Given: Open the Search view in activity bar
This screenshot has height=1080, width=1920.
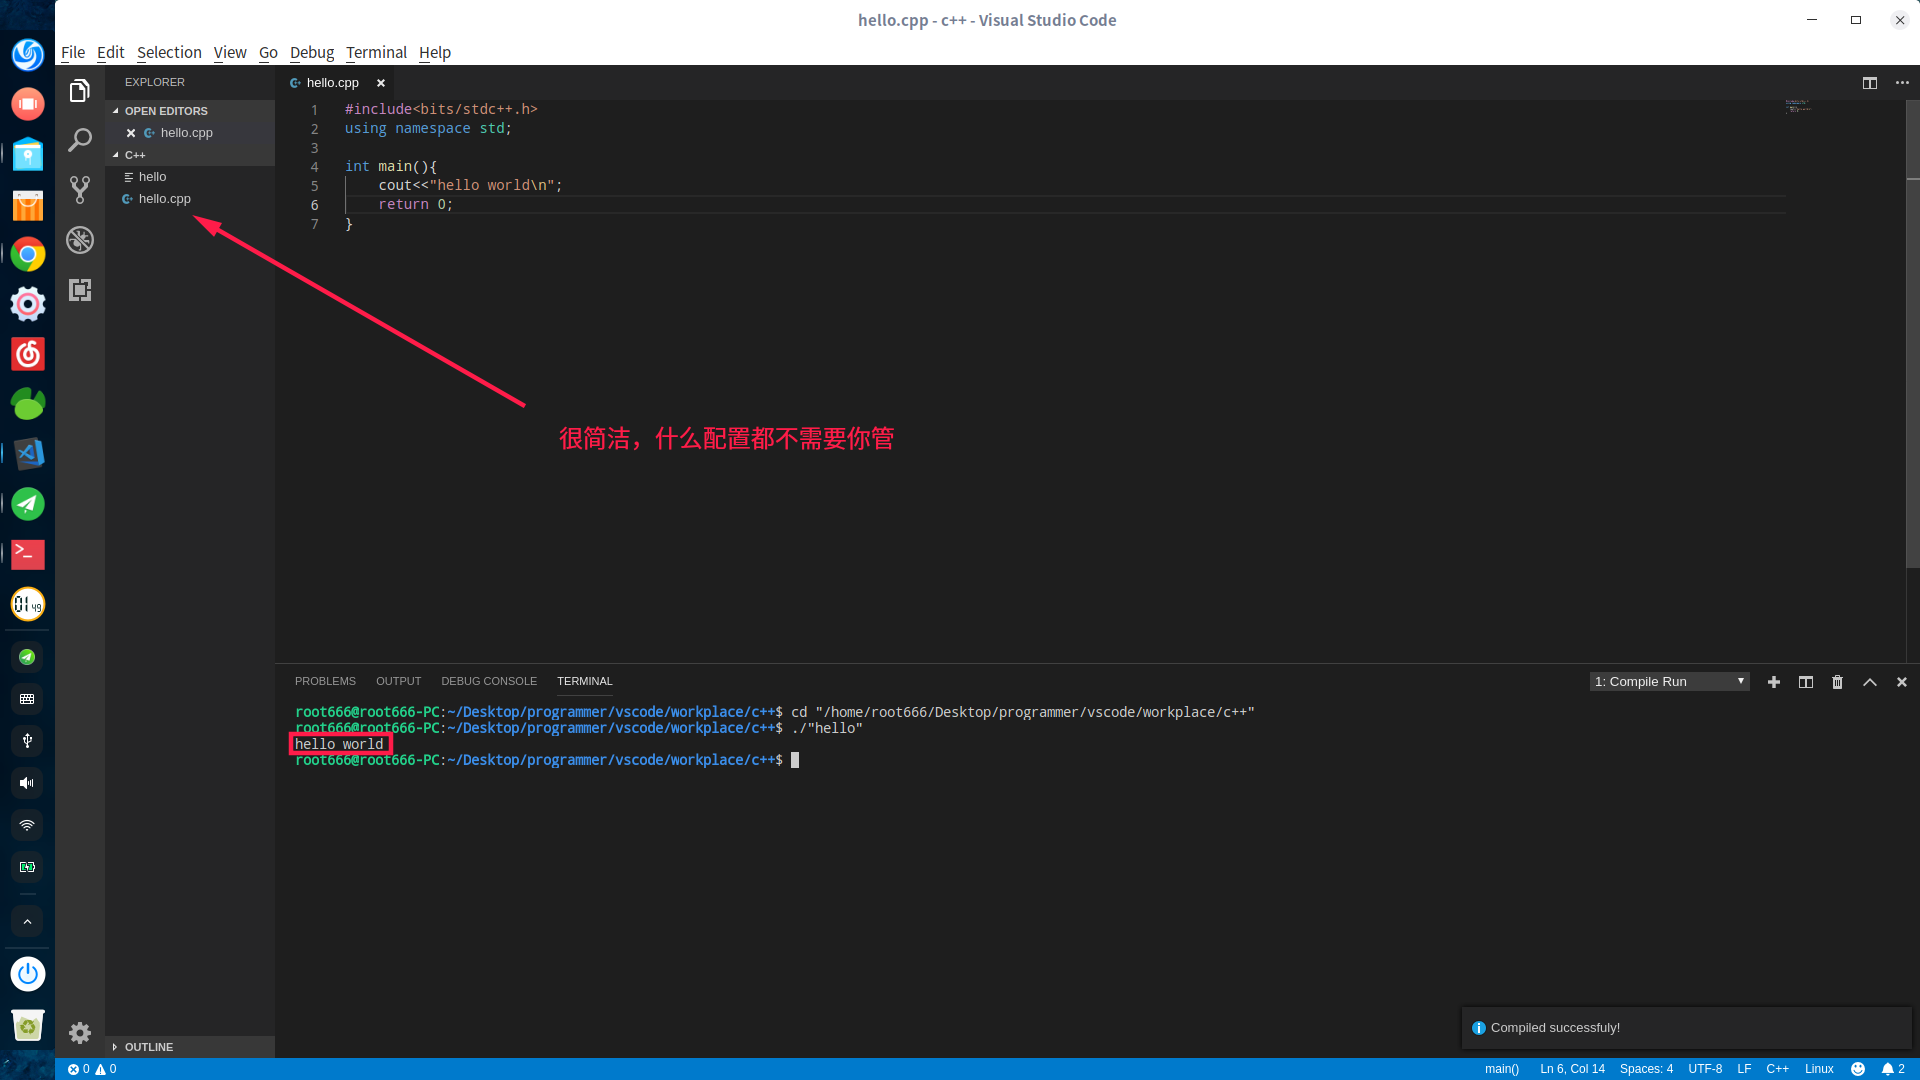Looking at the screenshot, I should coord(80,140).
